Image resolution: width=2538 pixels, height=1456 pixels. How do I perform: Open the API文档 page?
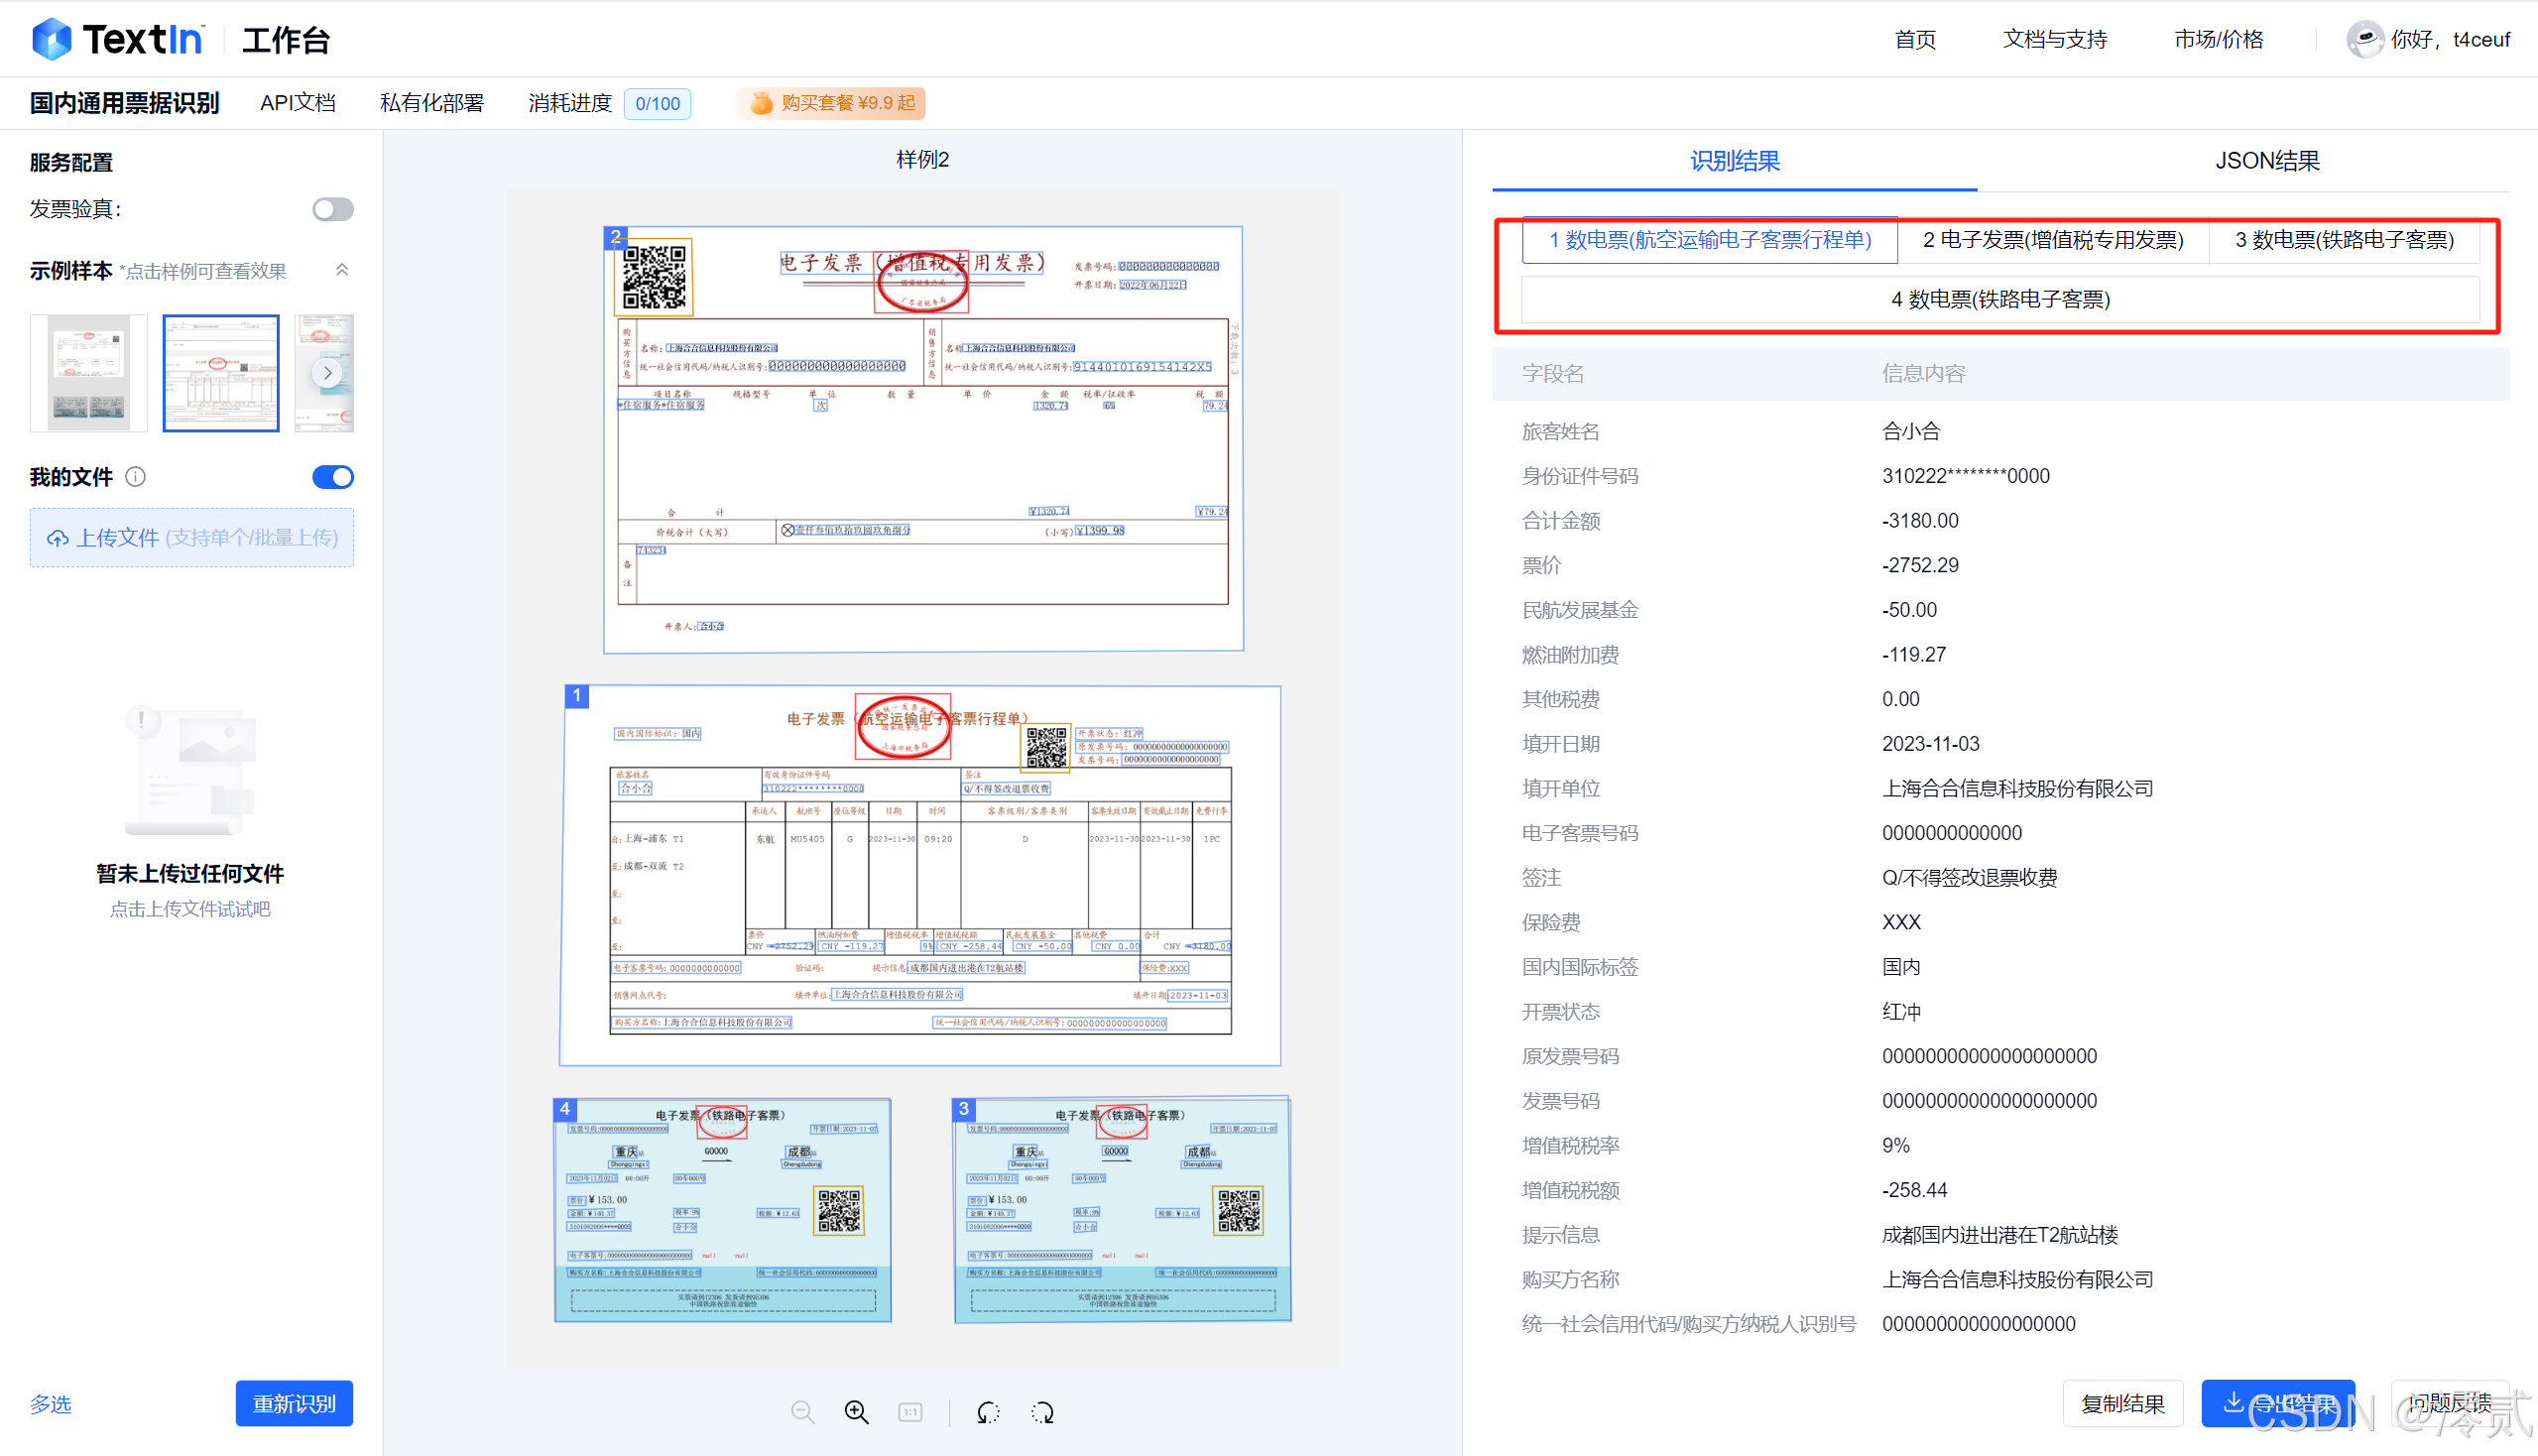[297, 102]
